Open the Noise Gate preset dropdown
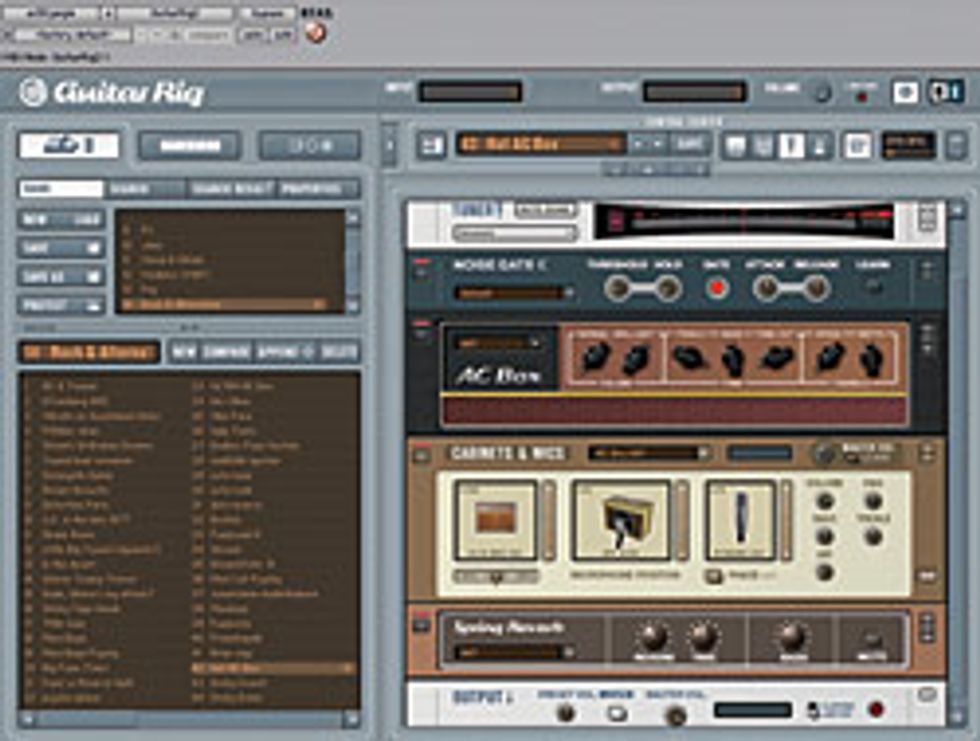The width and height of the screenshot is (980, 741). click(514, 293)
